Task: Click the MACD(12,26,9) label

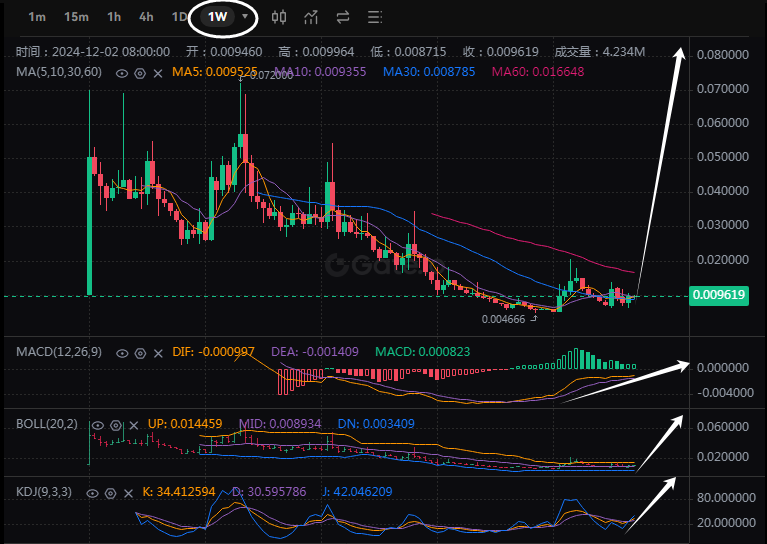Action: [59, 352]
